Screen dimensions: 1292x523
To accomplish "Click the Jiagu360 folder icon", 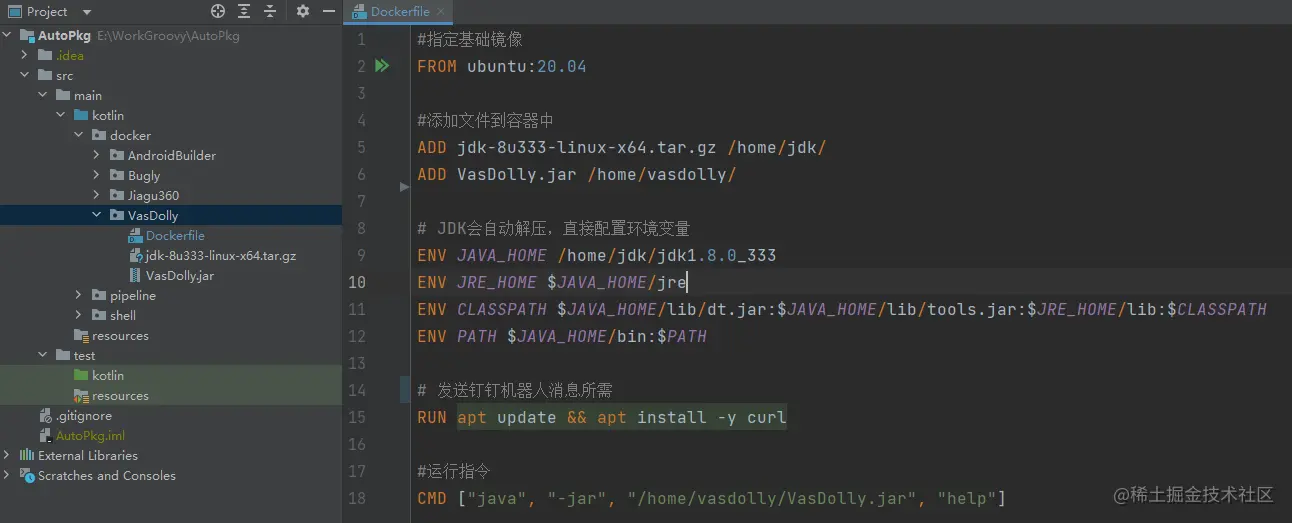I will click(x=117, y=196).
